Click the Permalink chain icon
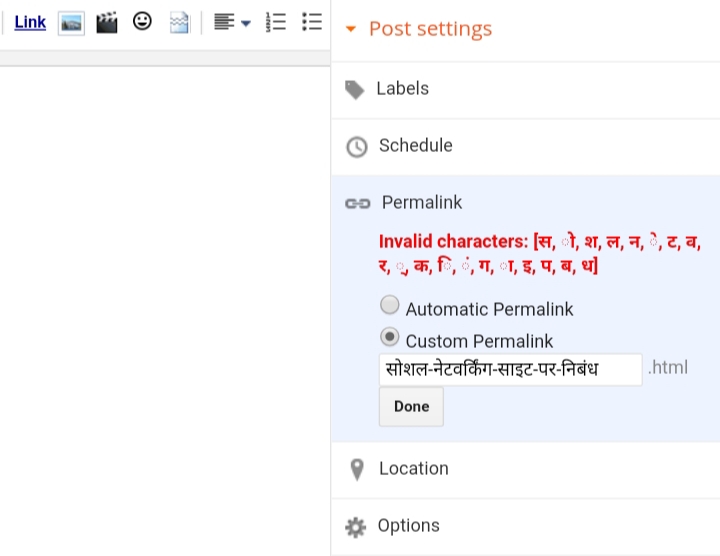 pos(358,203)
